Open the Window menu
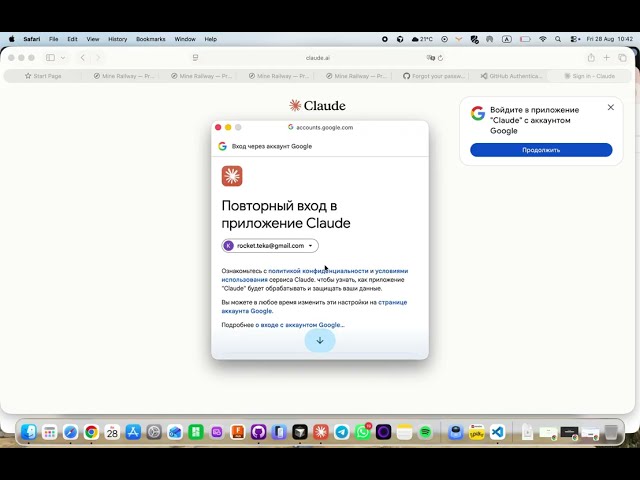This screenshot has width=640, height=480. click(185, 39)
